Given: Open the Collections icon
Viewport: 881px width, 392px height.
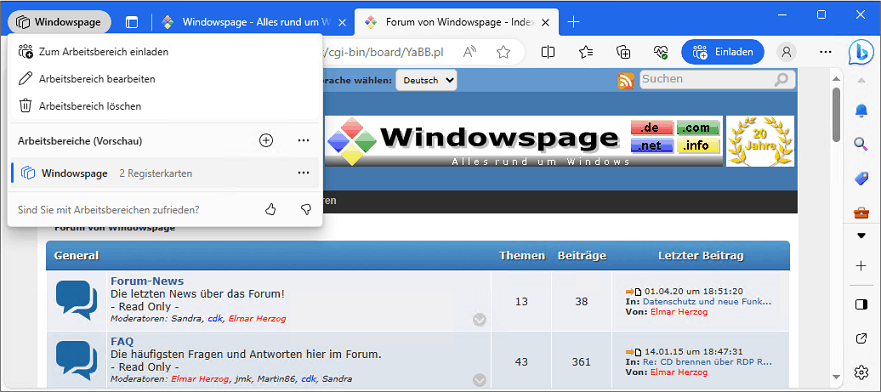Looking at the screenshot, I should click(623, 52).
